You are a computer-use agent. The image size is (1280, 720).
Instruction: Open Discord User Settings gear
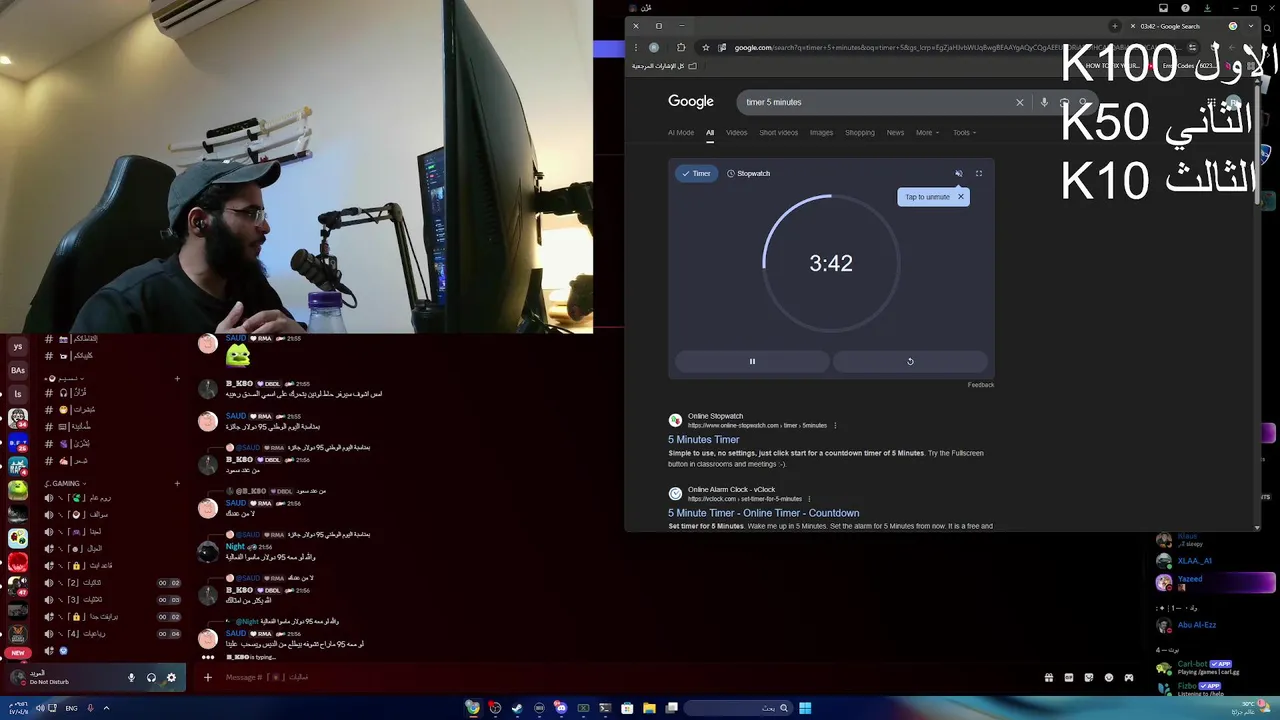tap(171, 677)
